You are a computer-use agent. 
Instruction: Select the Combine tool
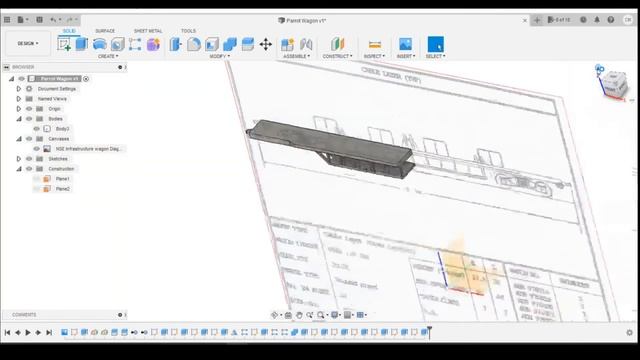click(x=230, y=44)
